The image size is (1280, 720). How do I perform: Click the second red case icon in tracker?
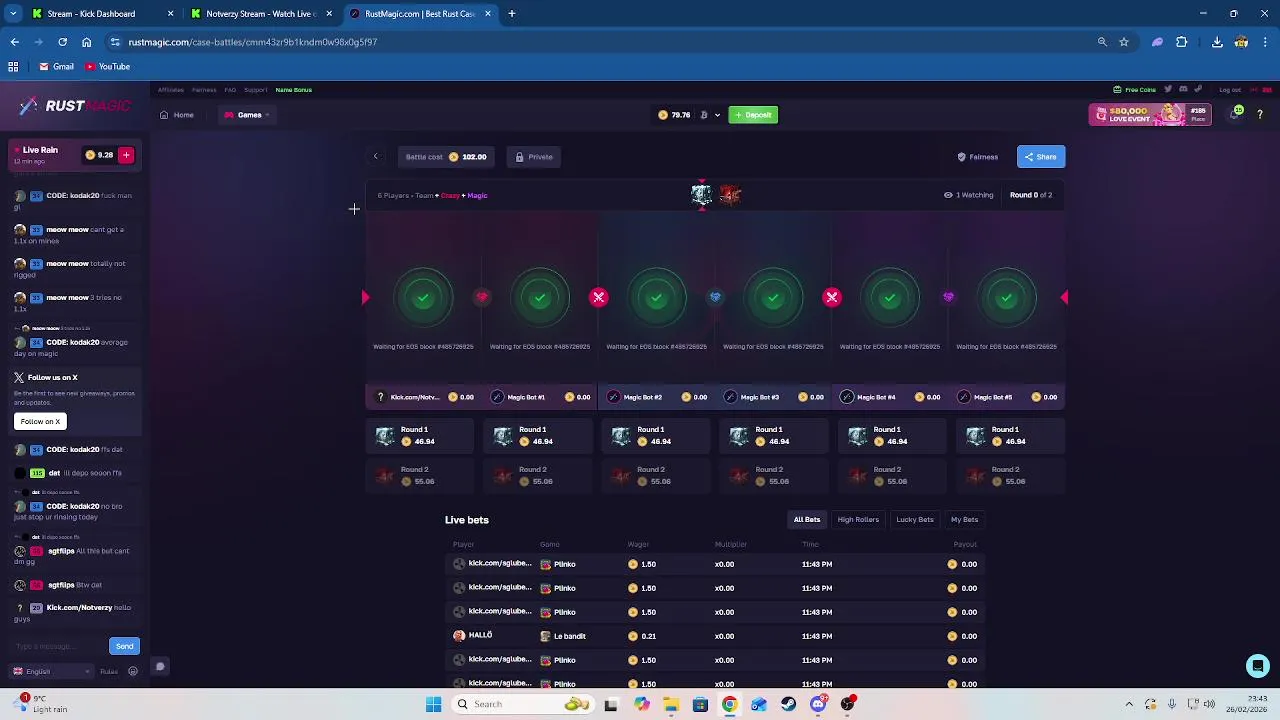(730, 195)
